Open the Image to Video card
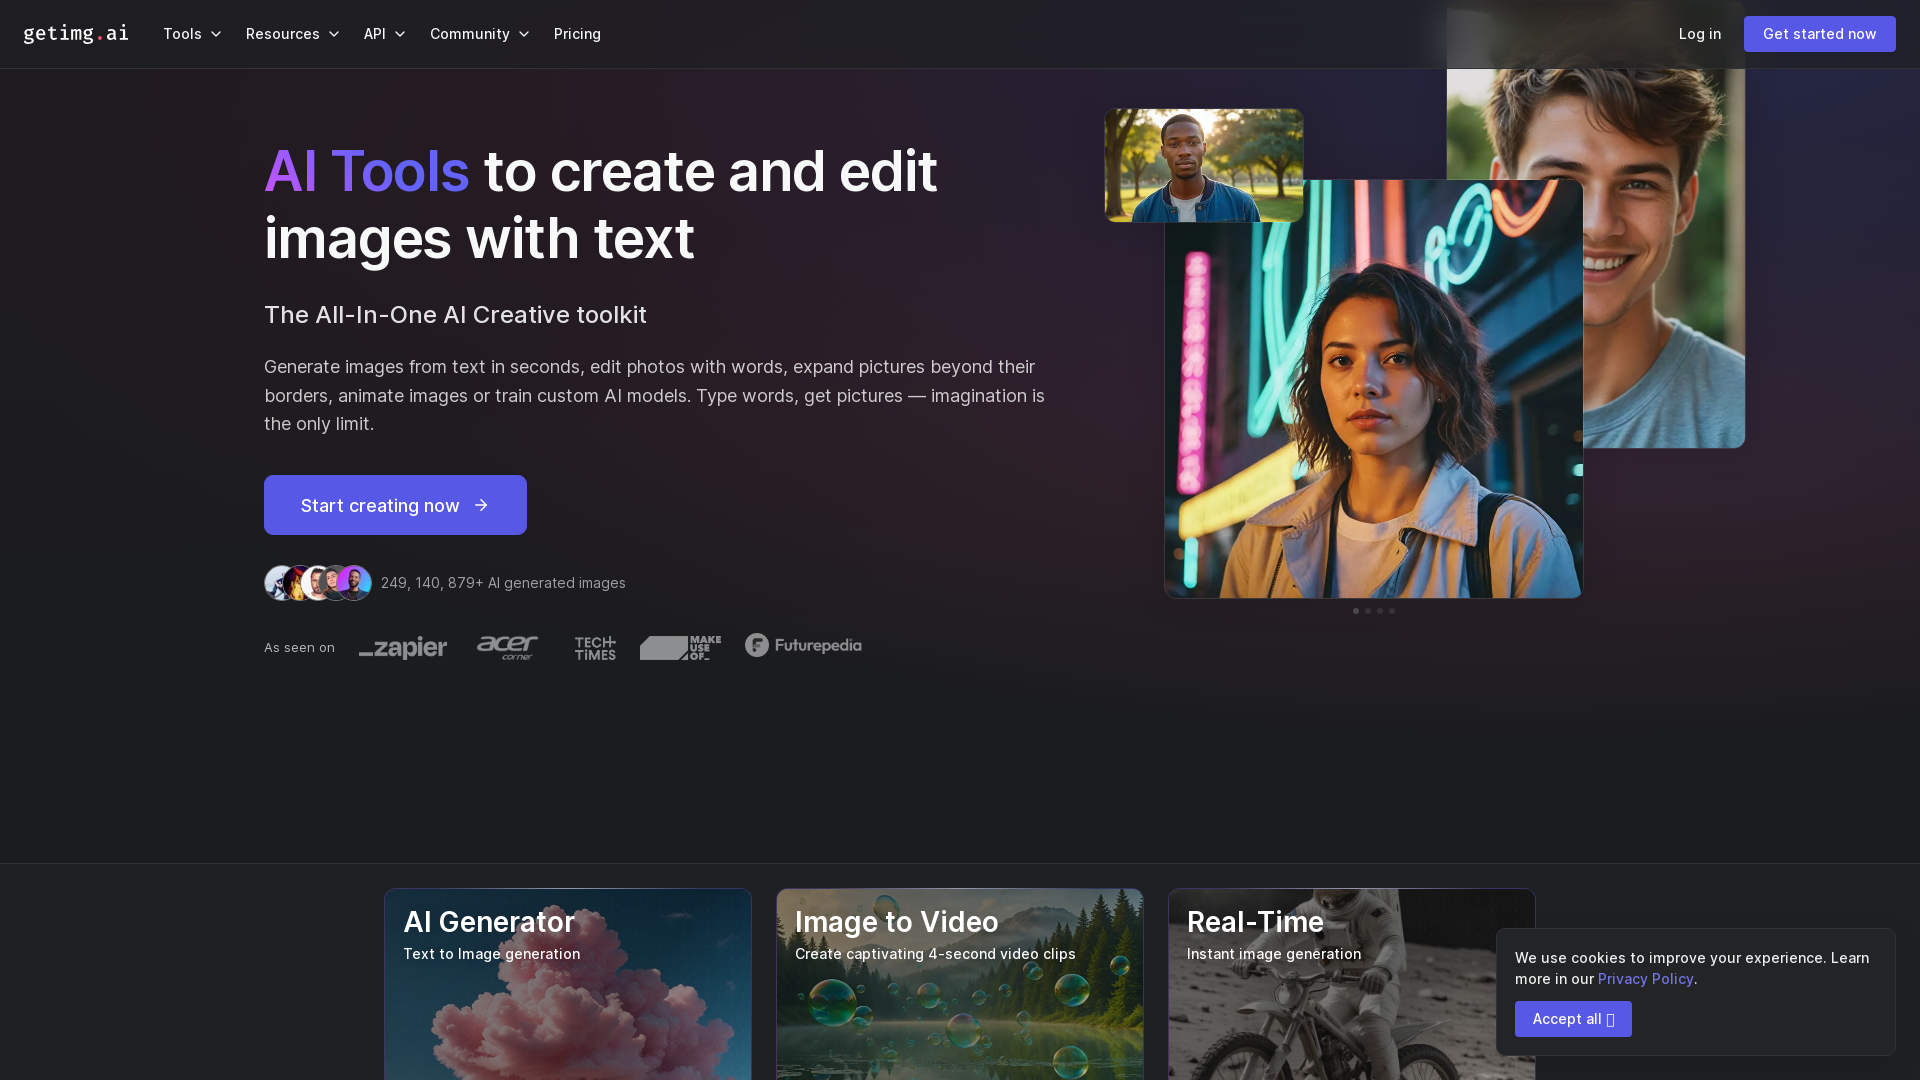The image size is (1920, 1080). pos(960,985)
